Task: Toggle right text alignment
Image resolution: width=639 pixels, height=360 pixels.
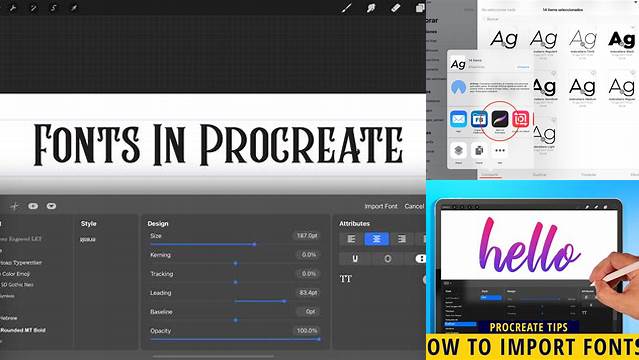Action: (x=401, y=239)
